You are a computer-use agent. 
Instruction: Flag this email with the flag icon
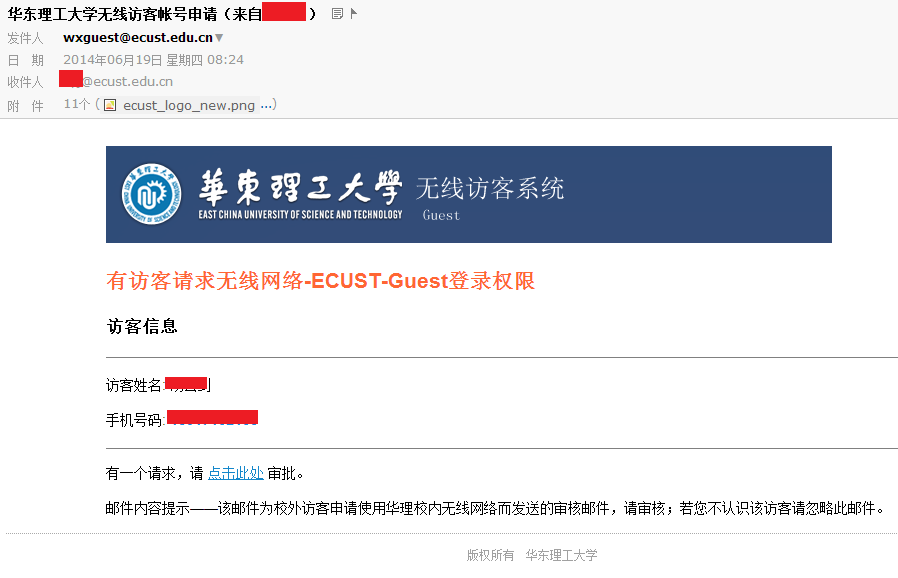353,13
